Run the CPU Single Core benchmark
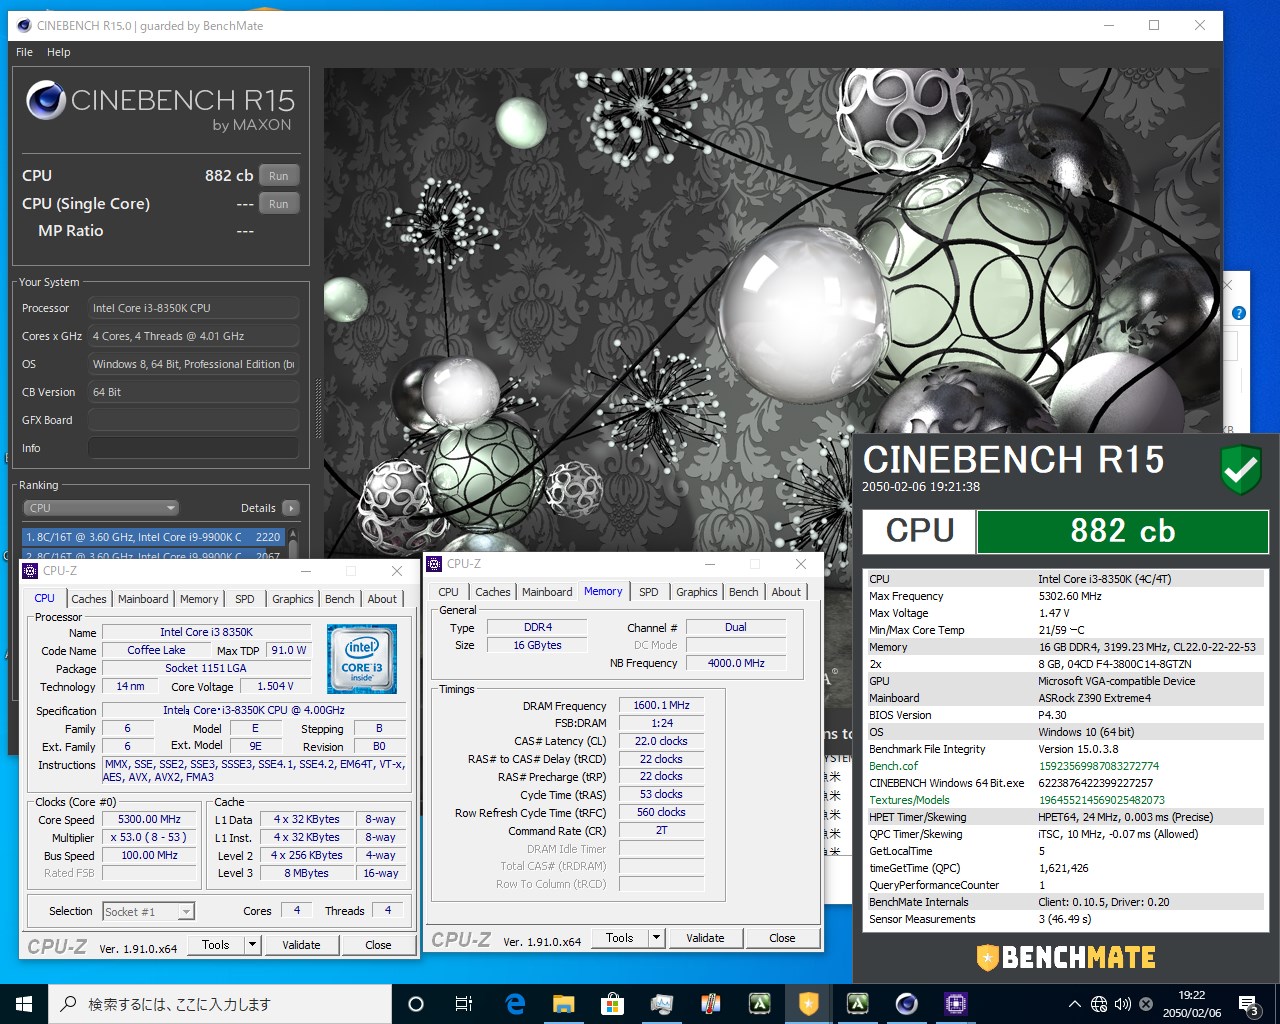The width and height of the screenshot is (1280, 1024). point(279,204)
